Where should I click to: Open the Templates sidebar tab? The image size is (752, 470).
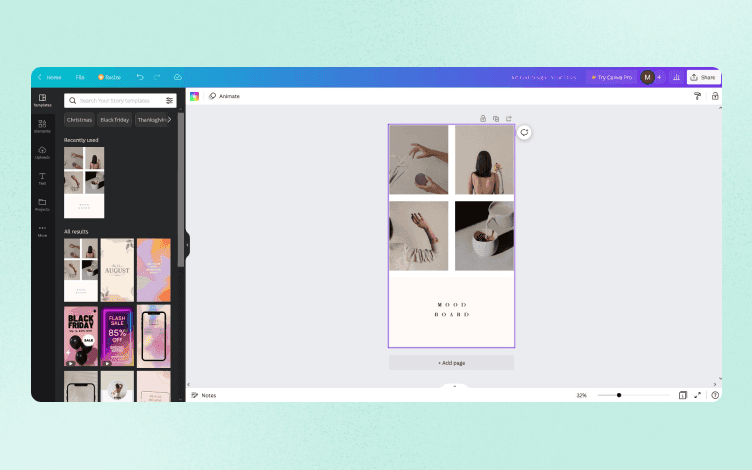point(42,100)
